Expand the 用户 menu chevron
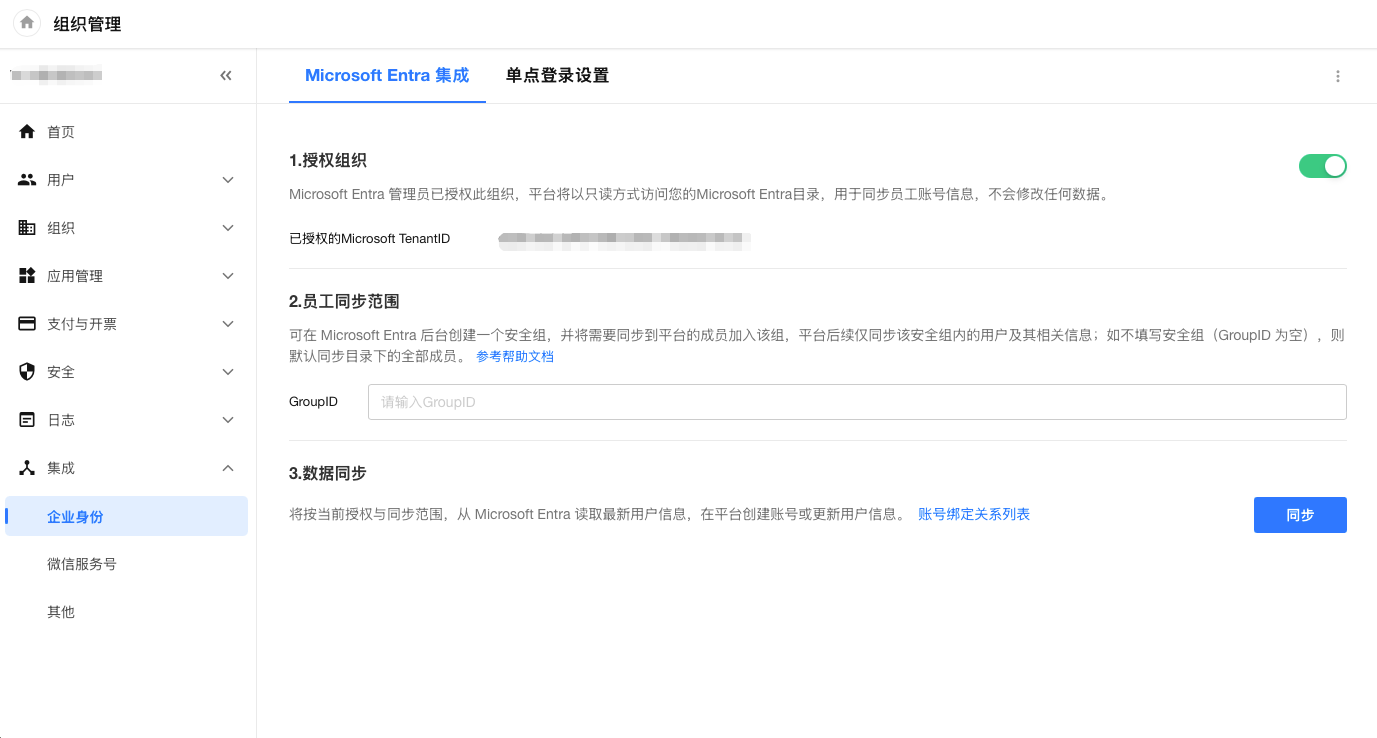This screenshot has width=1377, height=738. coord(228,180)
